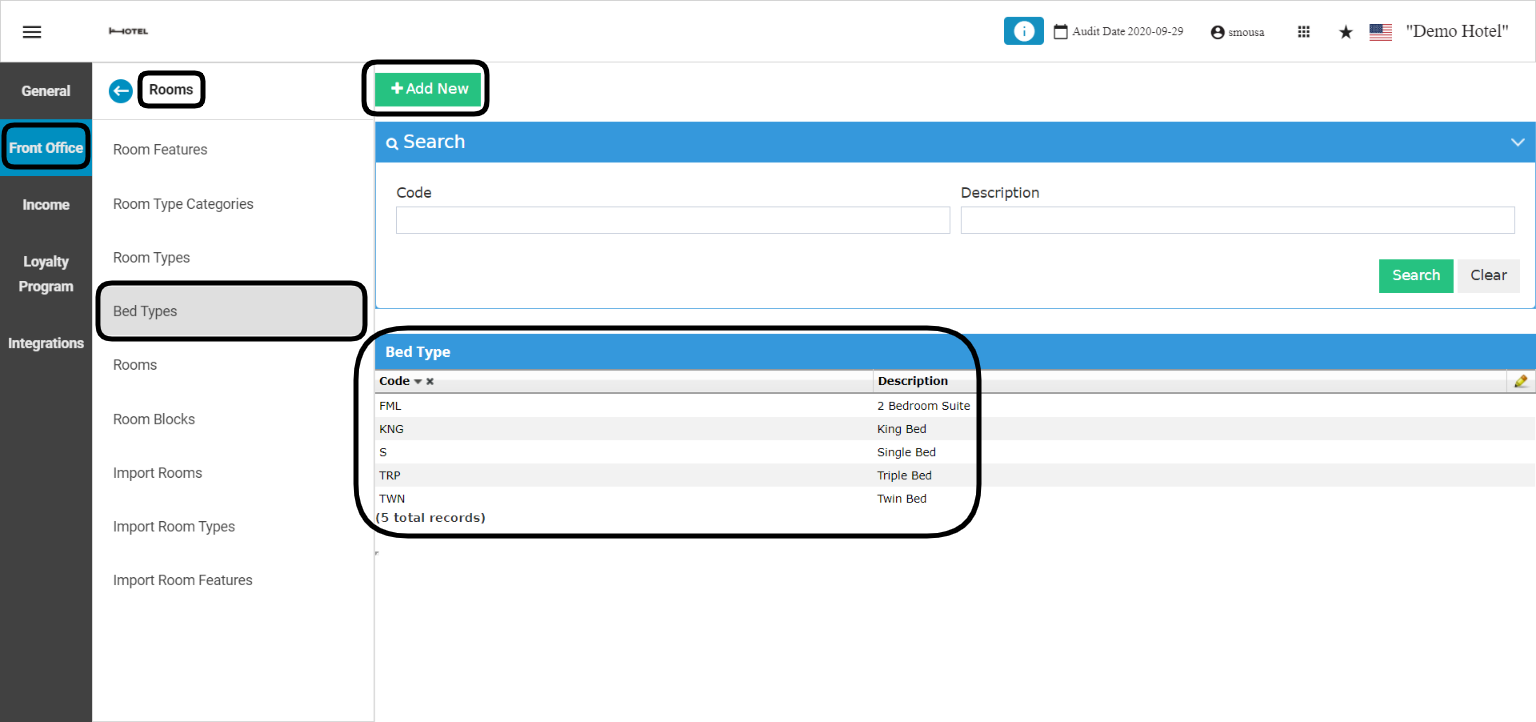
Task: Select the US flag language icon
Action: (1380, 32)
